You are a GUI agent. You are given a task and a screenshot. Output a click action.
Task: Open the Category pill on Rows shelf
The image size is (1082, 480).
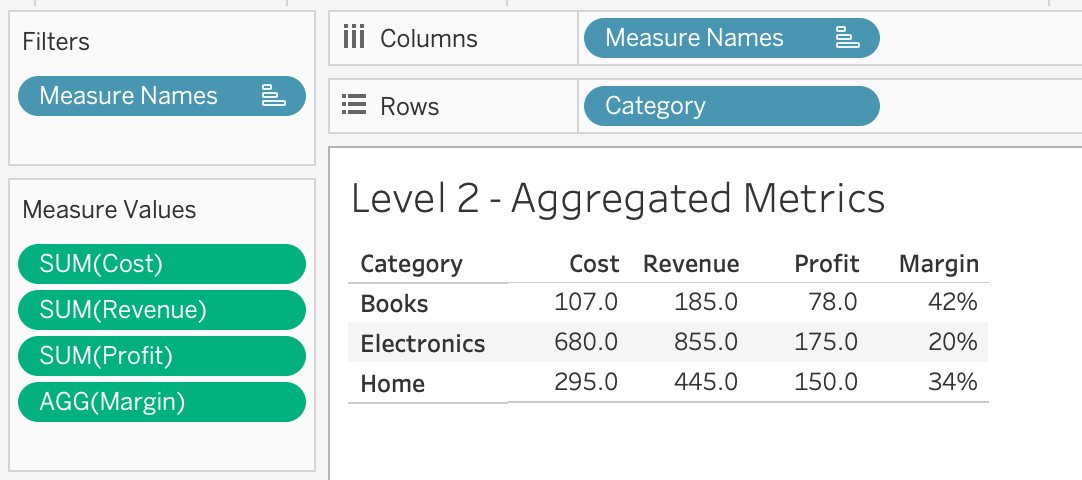(730, 106)
